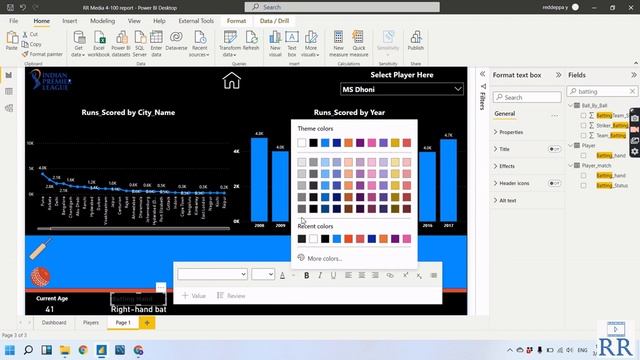Switch to the Modeling ribbon tab
The image size is (640, 360).
click(x=102, y=21)
